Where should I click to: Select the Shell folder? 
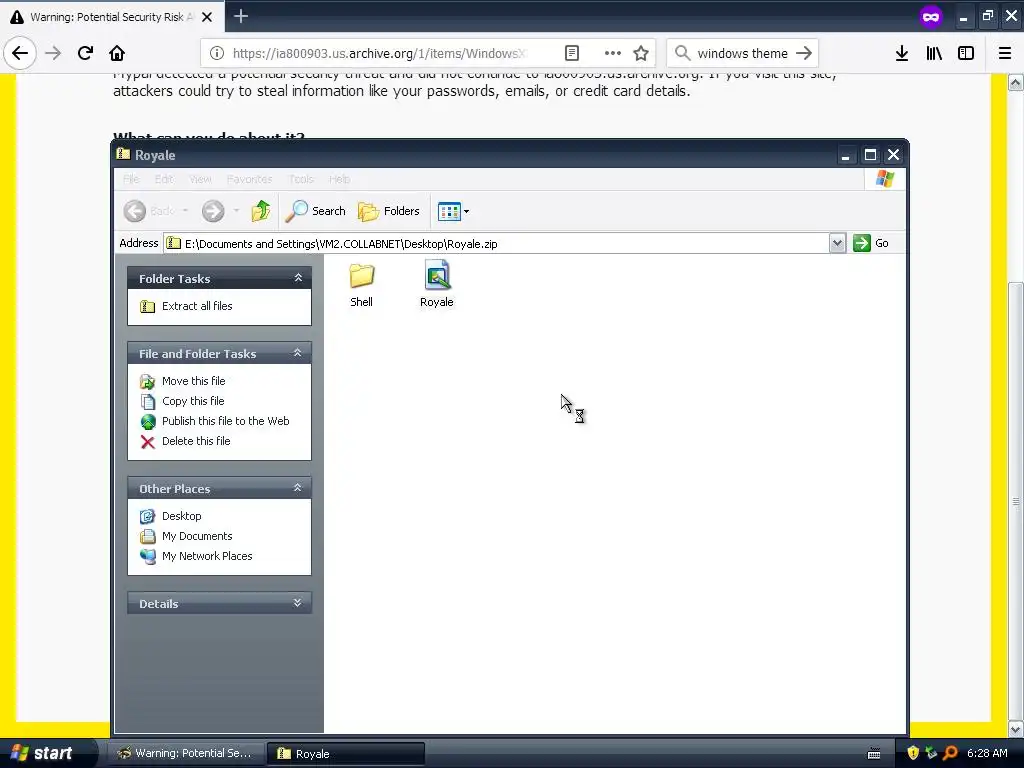tap(361, 285)
